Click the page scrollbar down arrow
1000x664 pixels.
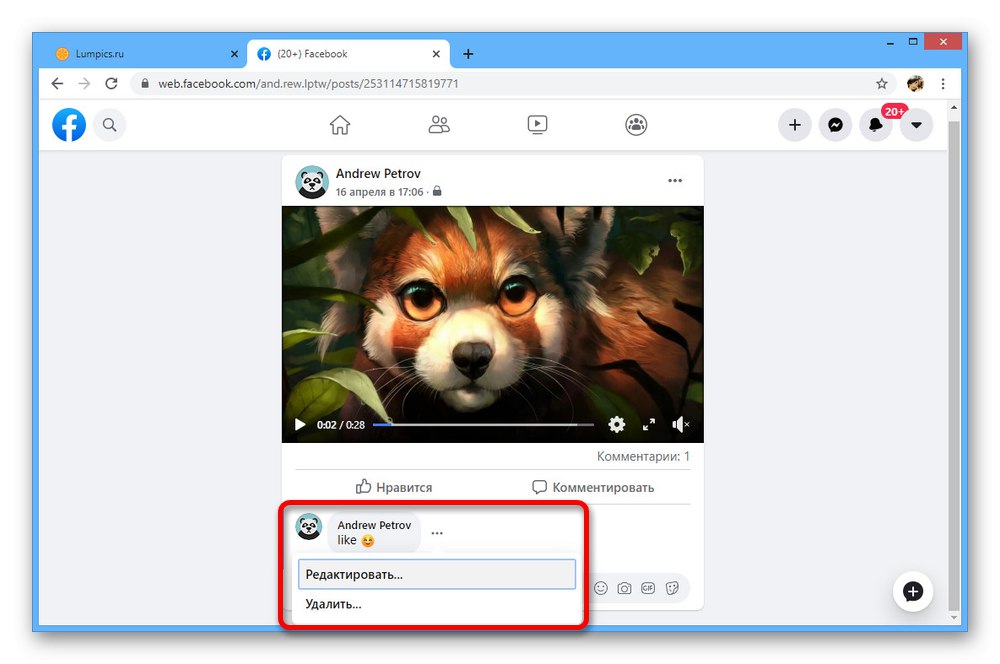953,617
